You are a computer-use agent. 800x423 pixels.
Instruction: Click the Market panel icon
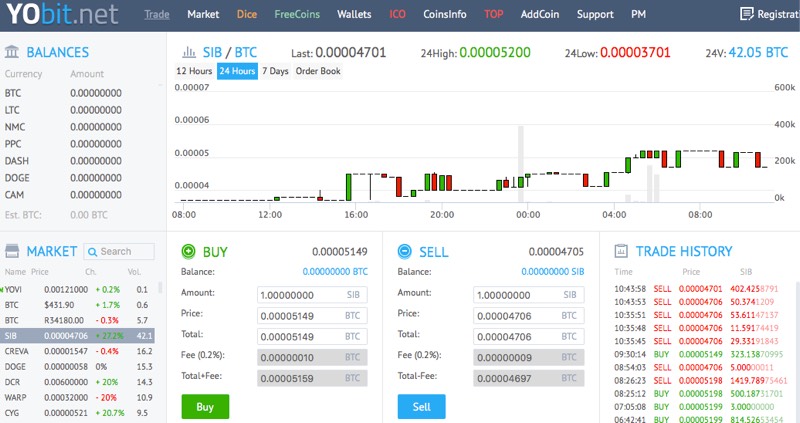click(x=12, y=251)
